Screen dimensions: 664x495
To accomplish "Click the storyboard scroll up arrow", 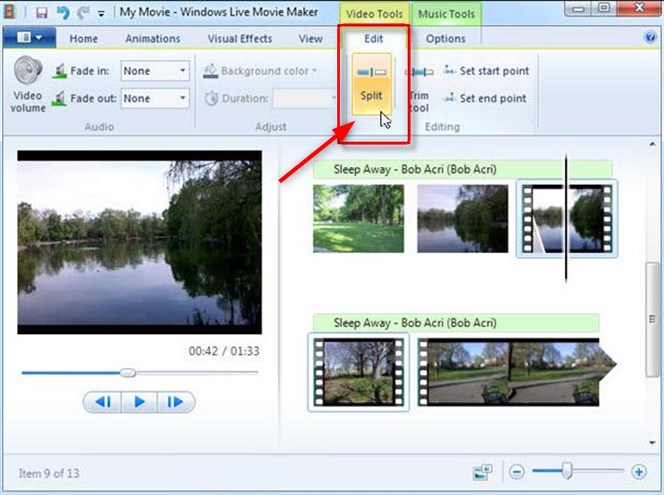I will (652, 145).
